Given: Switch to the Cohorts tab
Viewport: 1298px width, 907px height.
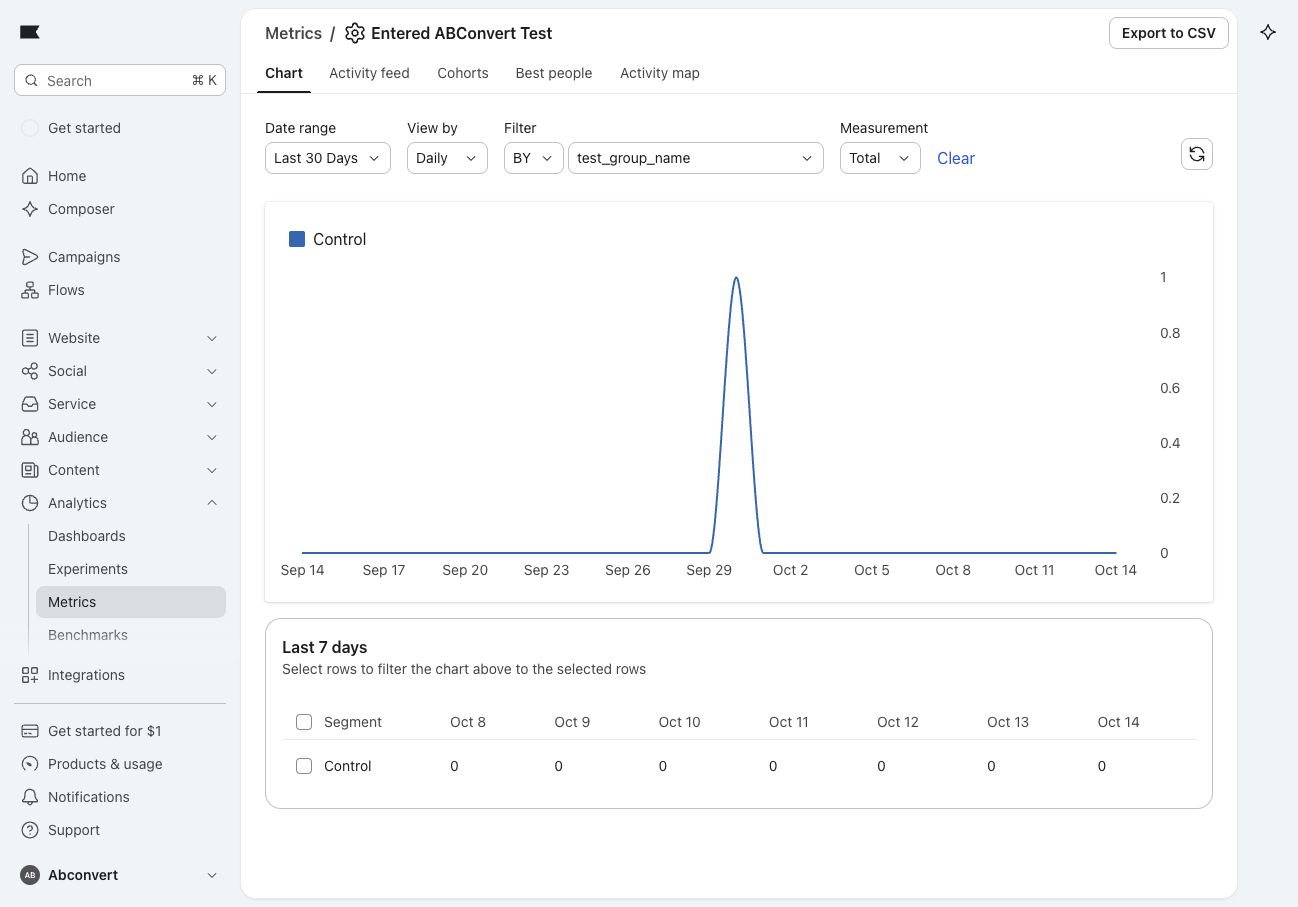Looking at the screenshot, I should (463, 73).
